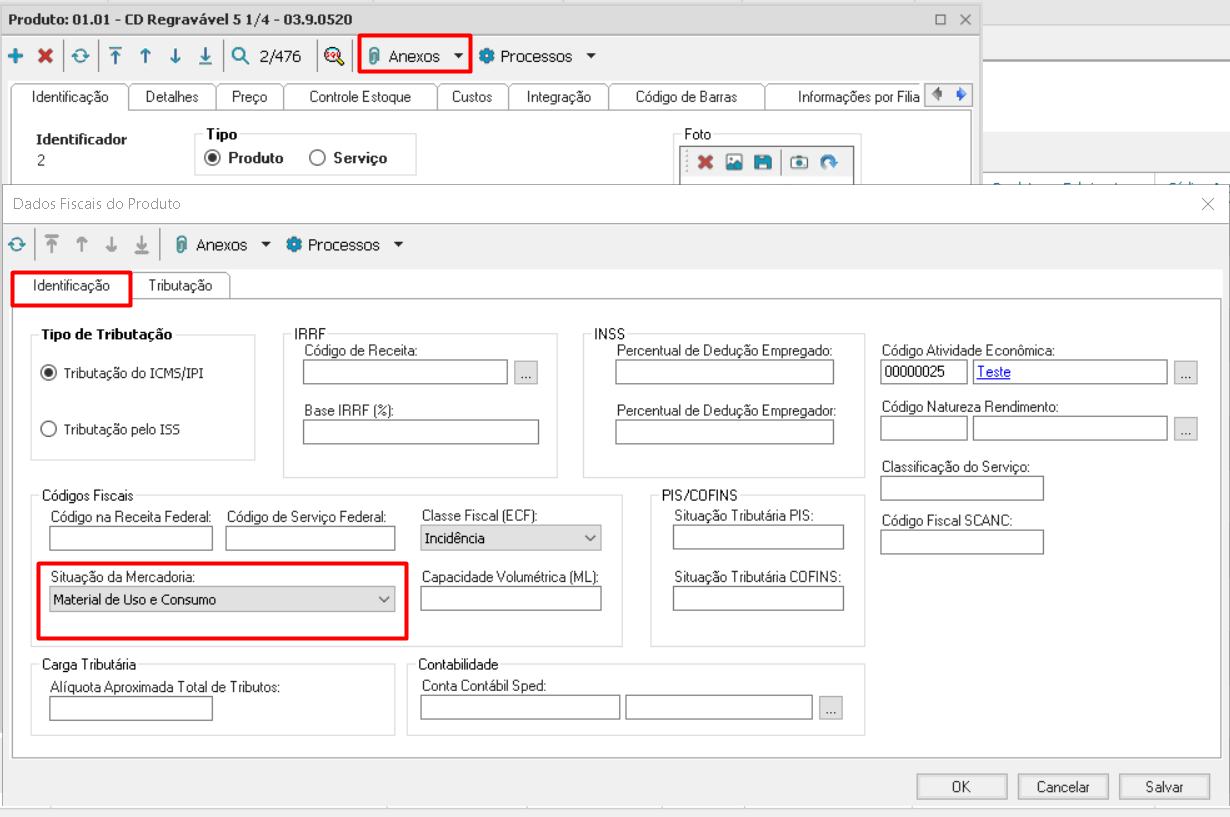This screenshot has height=817, width=1230.
Task: Open Código de Barras tab
Action: 686,97
